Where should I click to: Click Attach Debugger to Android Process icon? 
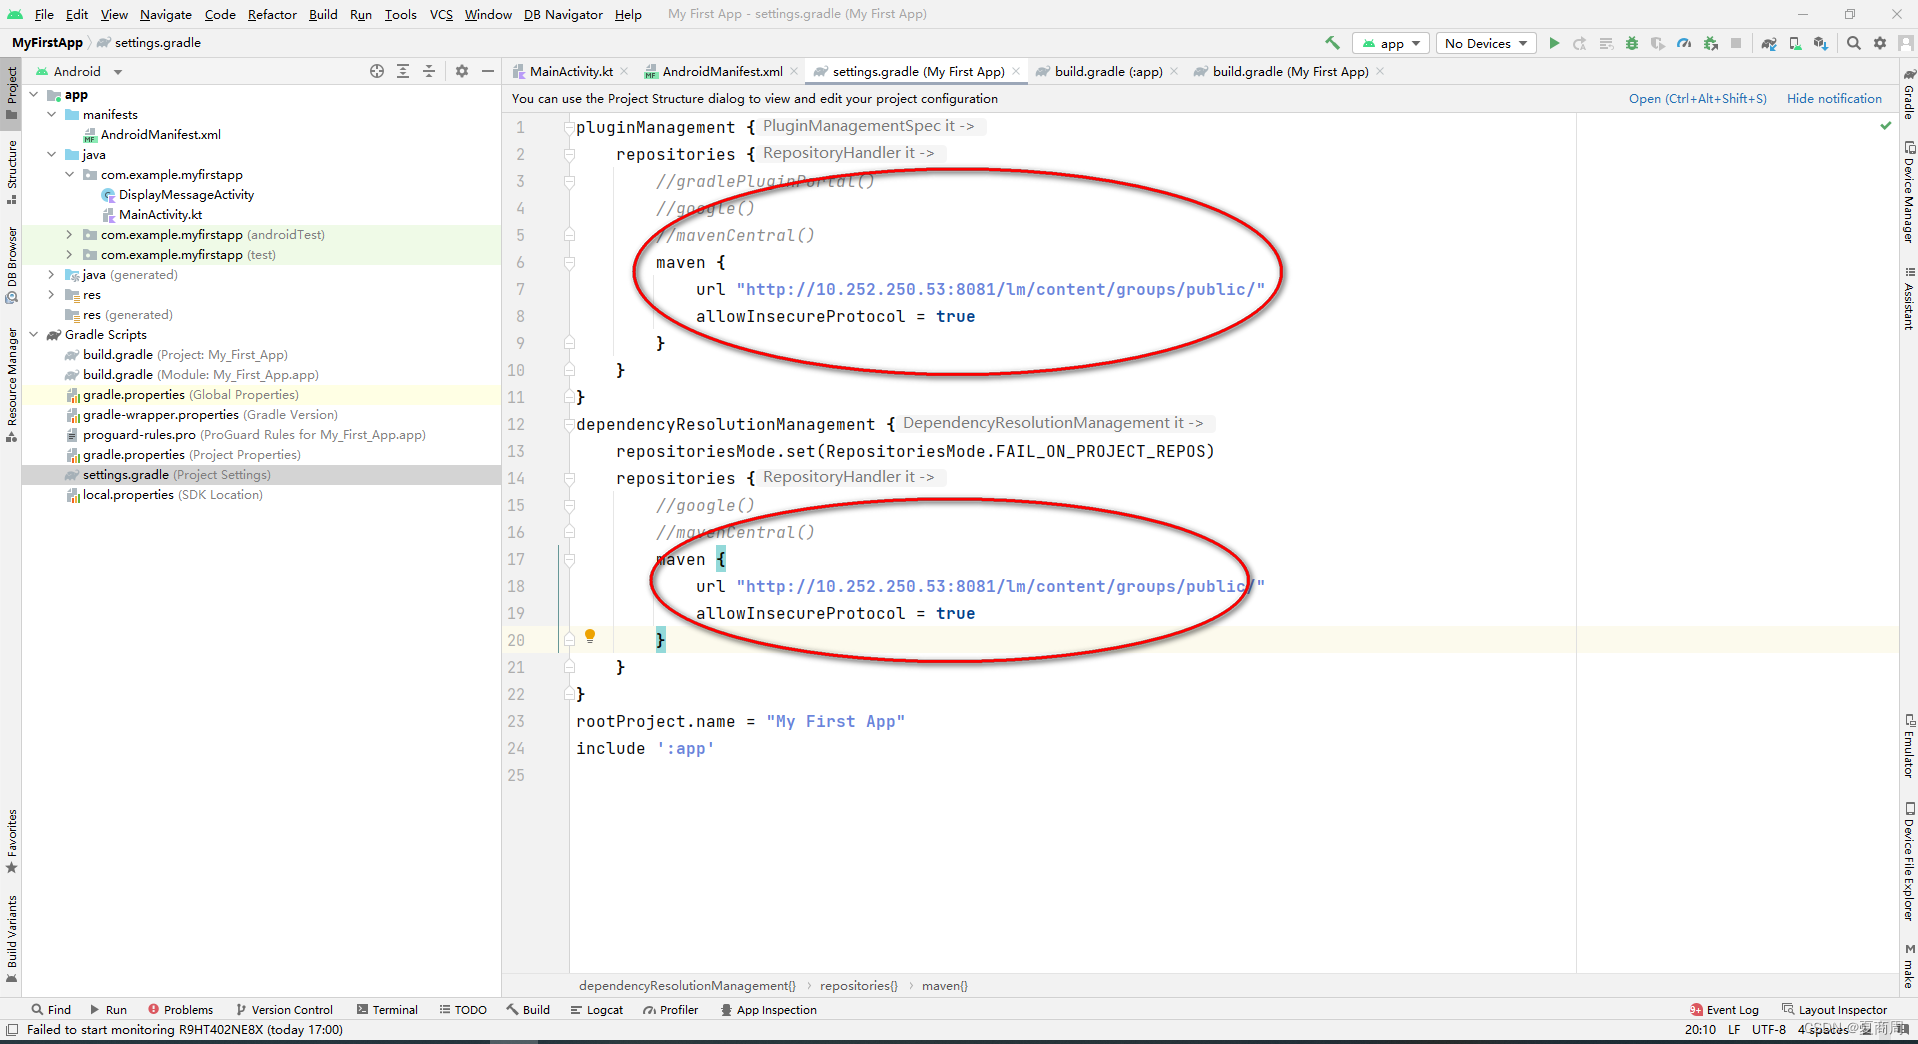tap(1711, 43)
